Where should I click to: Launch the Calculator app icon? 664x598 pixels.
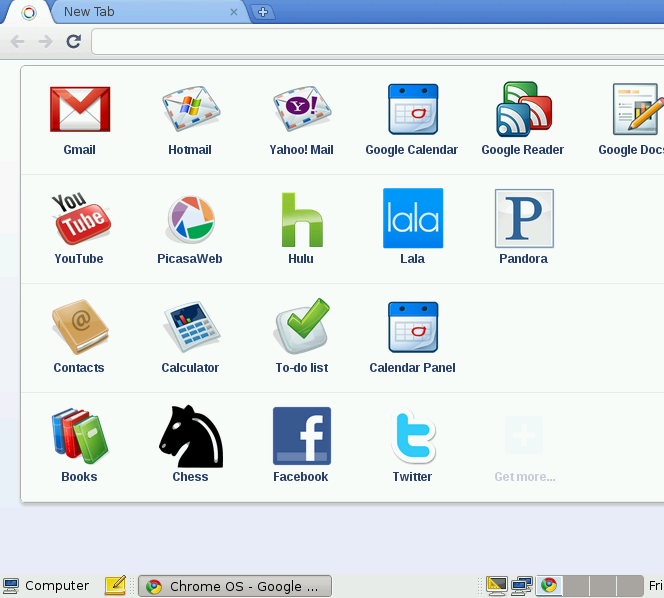[x=191, y=327]
